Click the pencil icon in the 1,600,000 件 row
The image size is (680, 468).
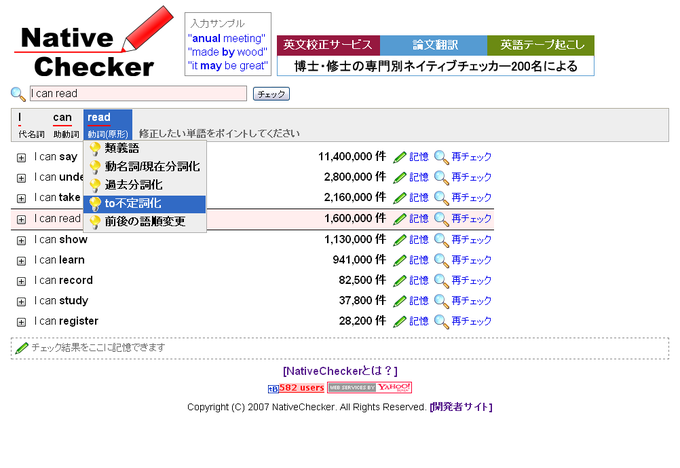coord(399,219)
